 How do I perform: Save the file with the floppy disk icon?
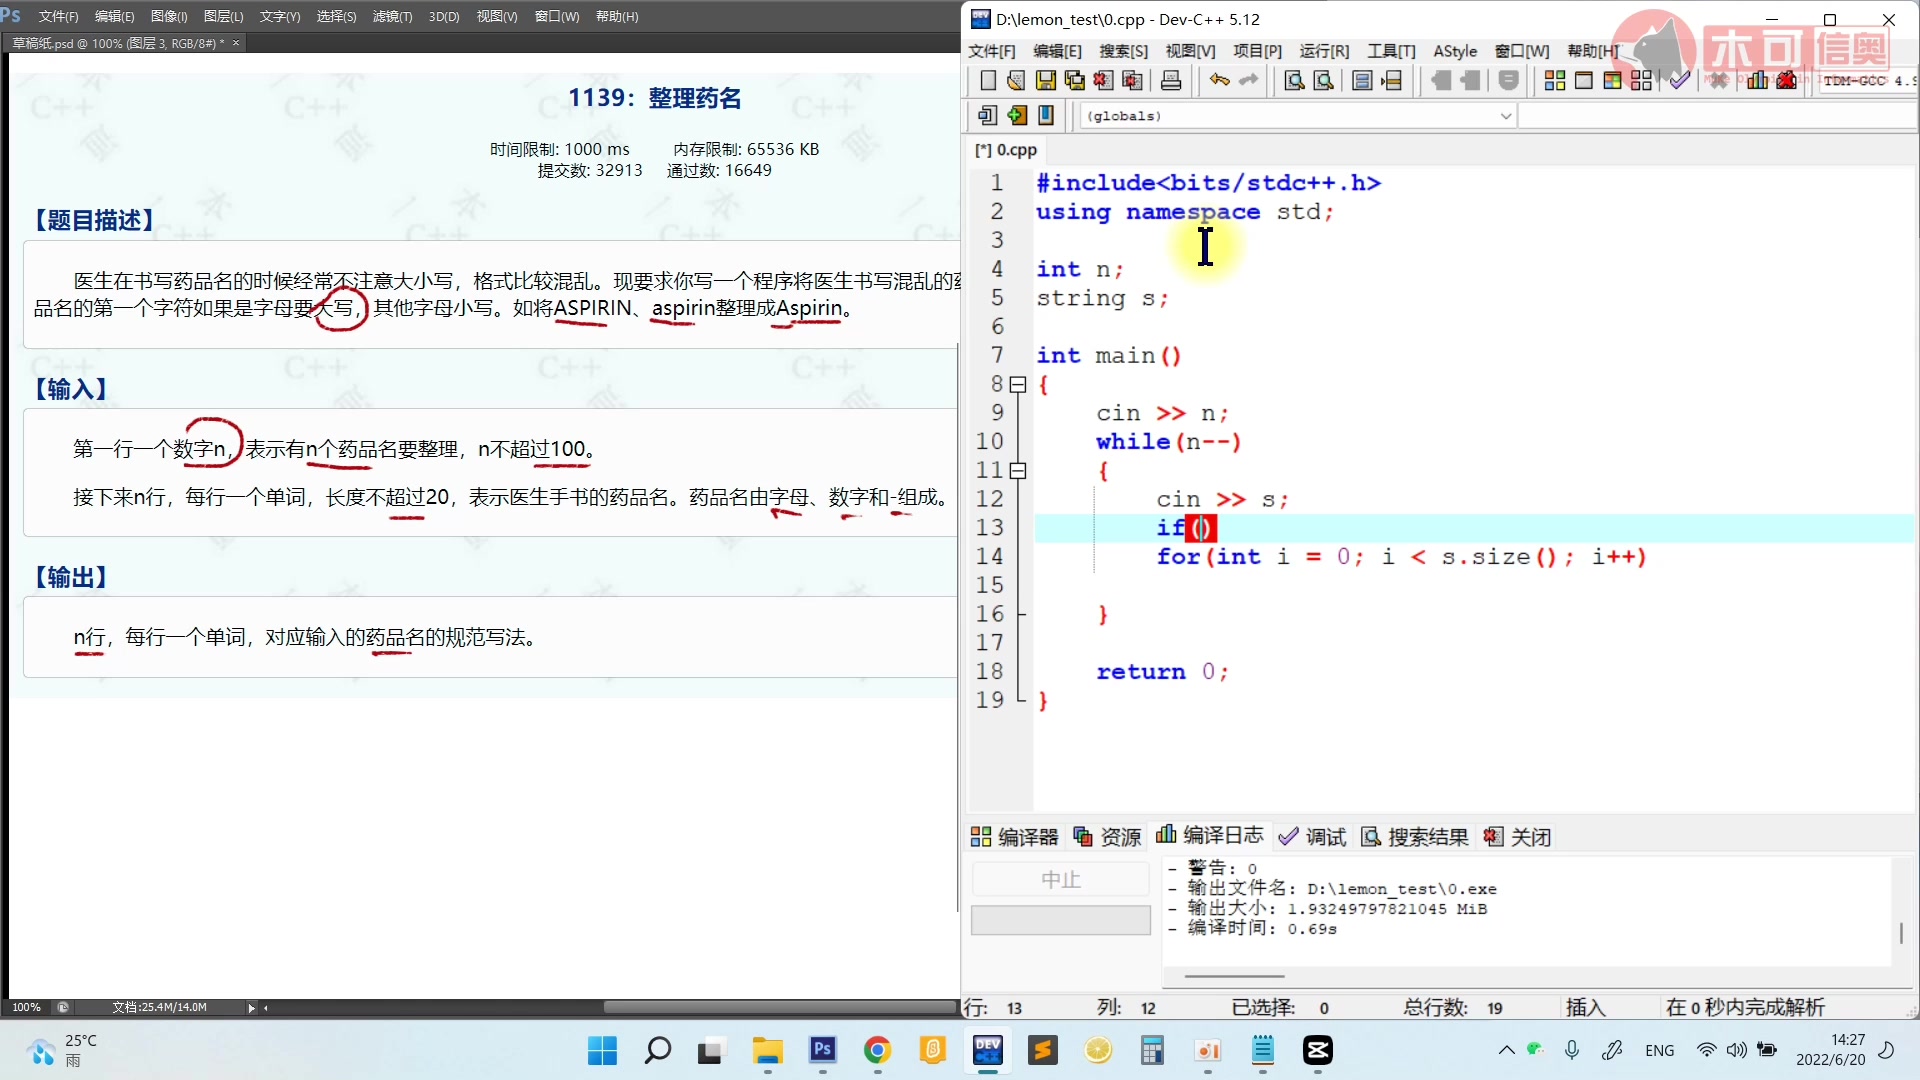pos(1046,81)
